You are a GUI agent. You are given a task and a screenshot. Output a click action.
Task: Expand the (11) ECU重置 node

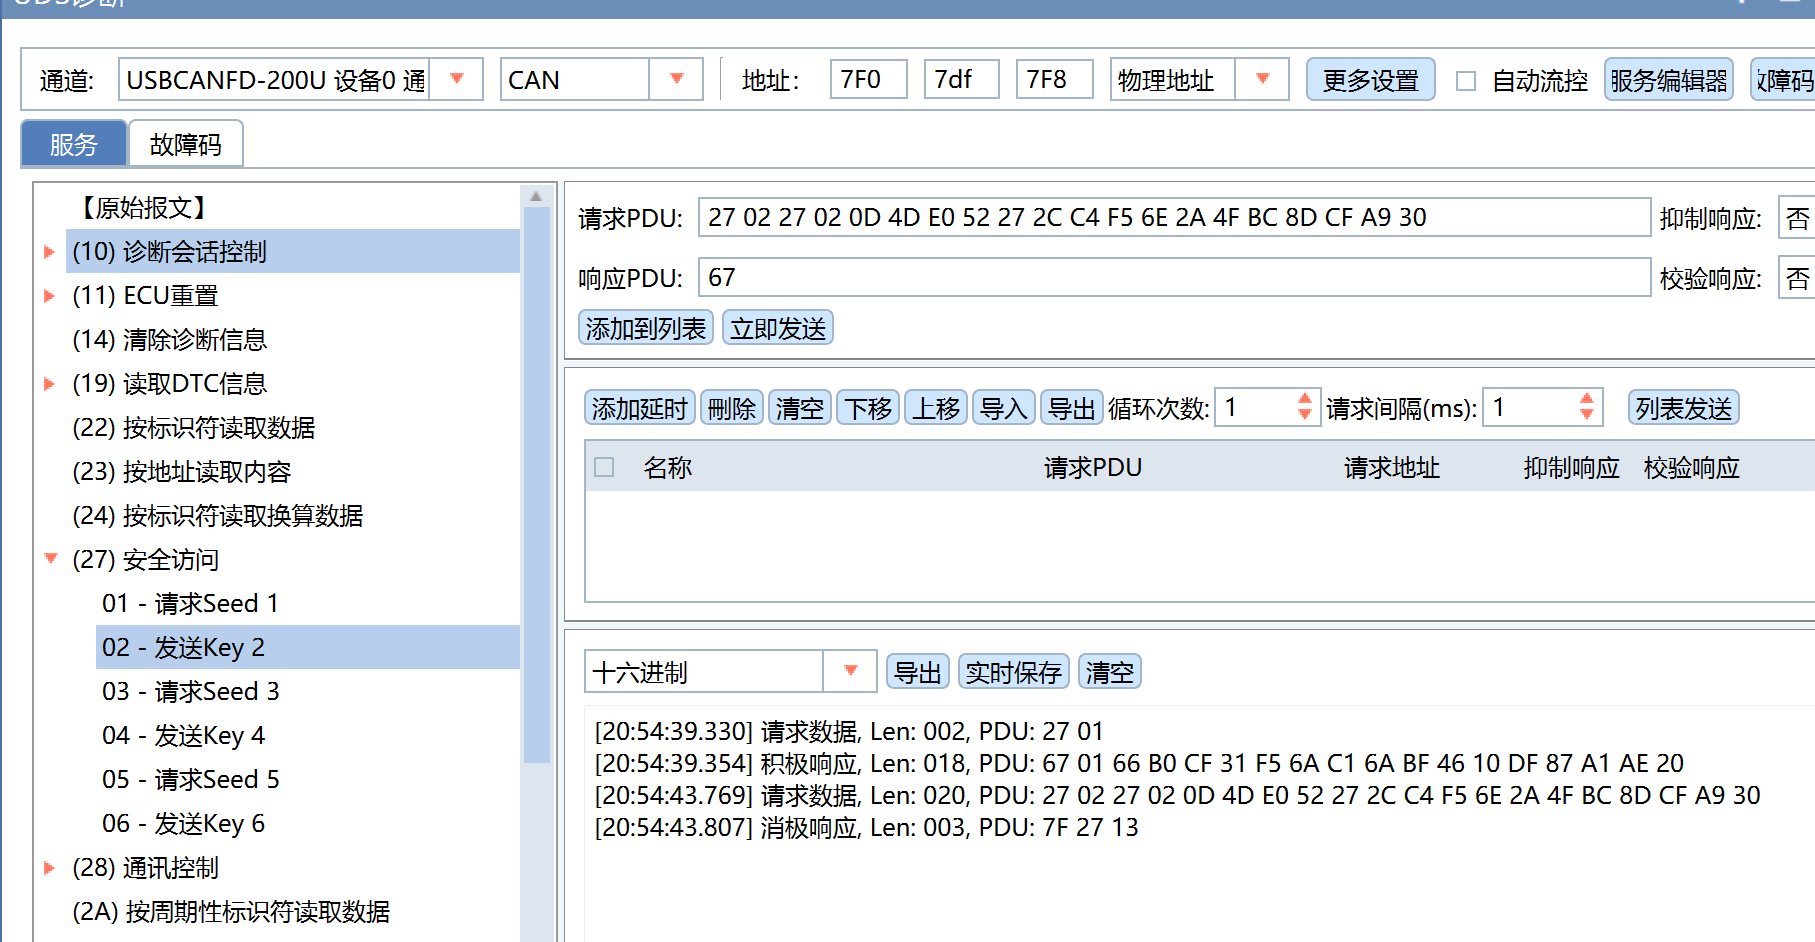49,296
